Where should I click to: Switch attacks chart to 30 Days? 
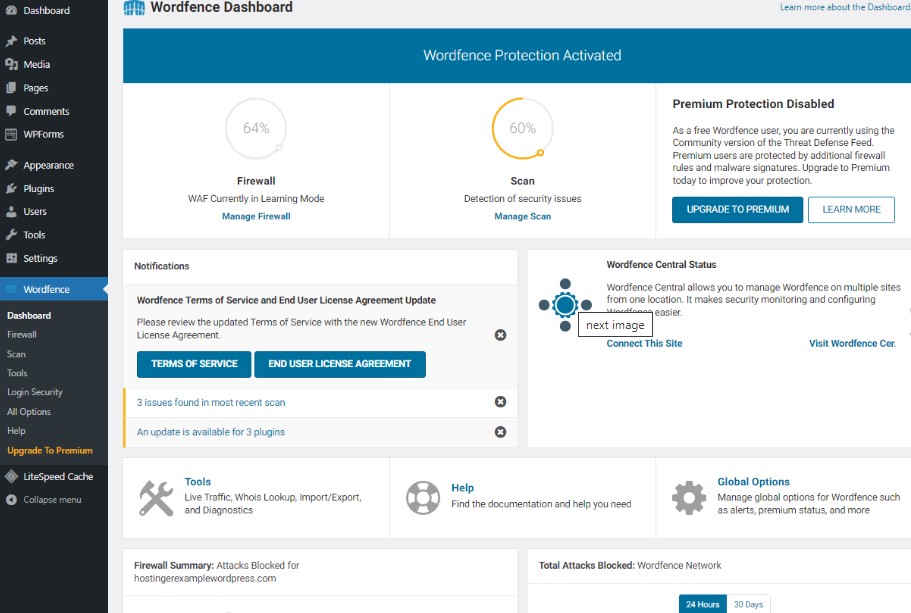(748, 604)
